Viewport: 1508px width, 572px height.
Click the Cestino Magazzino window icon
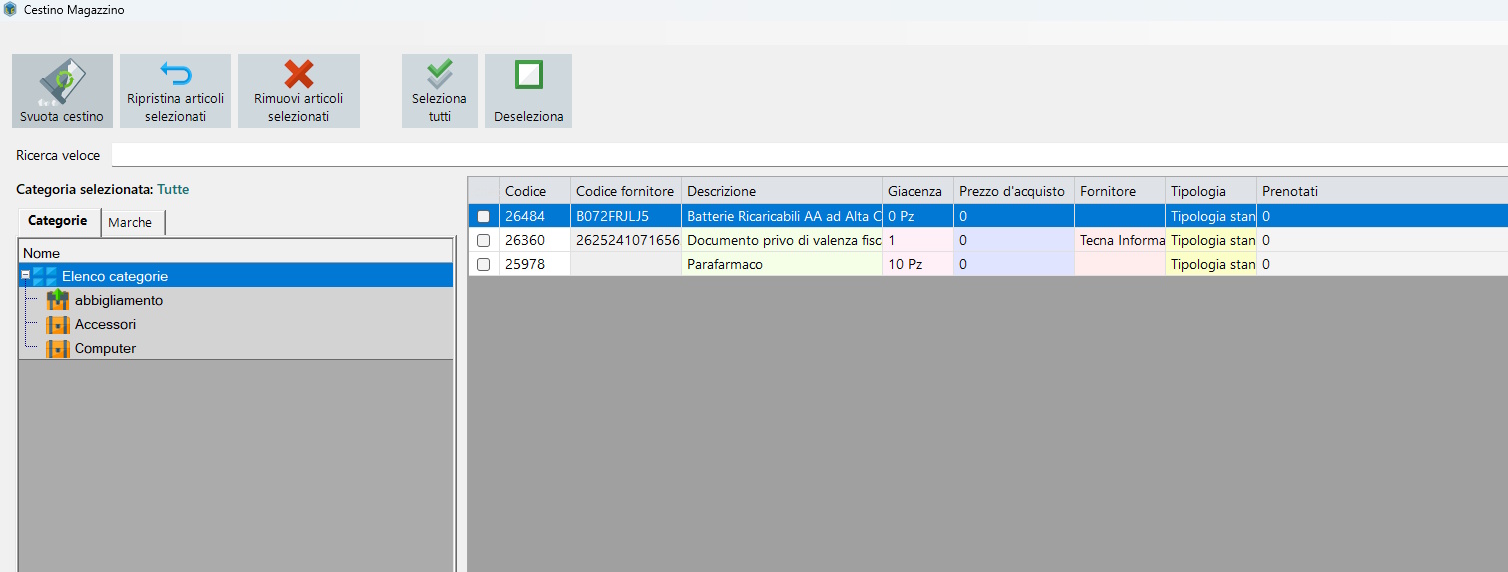[x=10, y=9]
